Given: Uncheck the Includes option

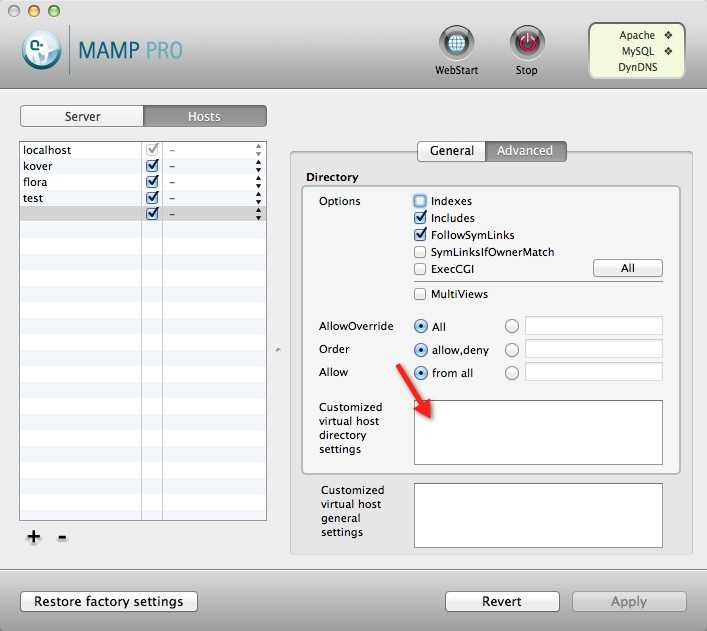Looking at the screenshot, I should 420,217.
